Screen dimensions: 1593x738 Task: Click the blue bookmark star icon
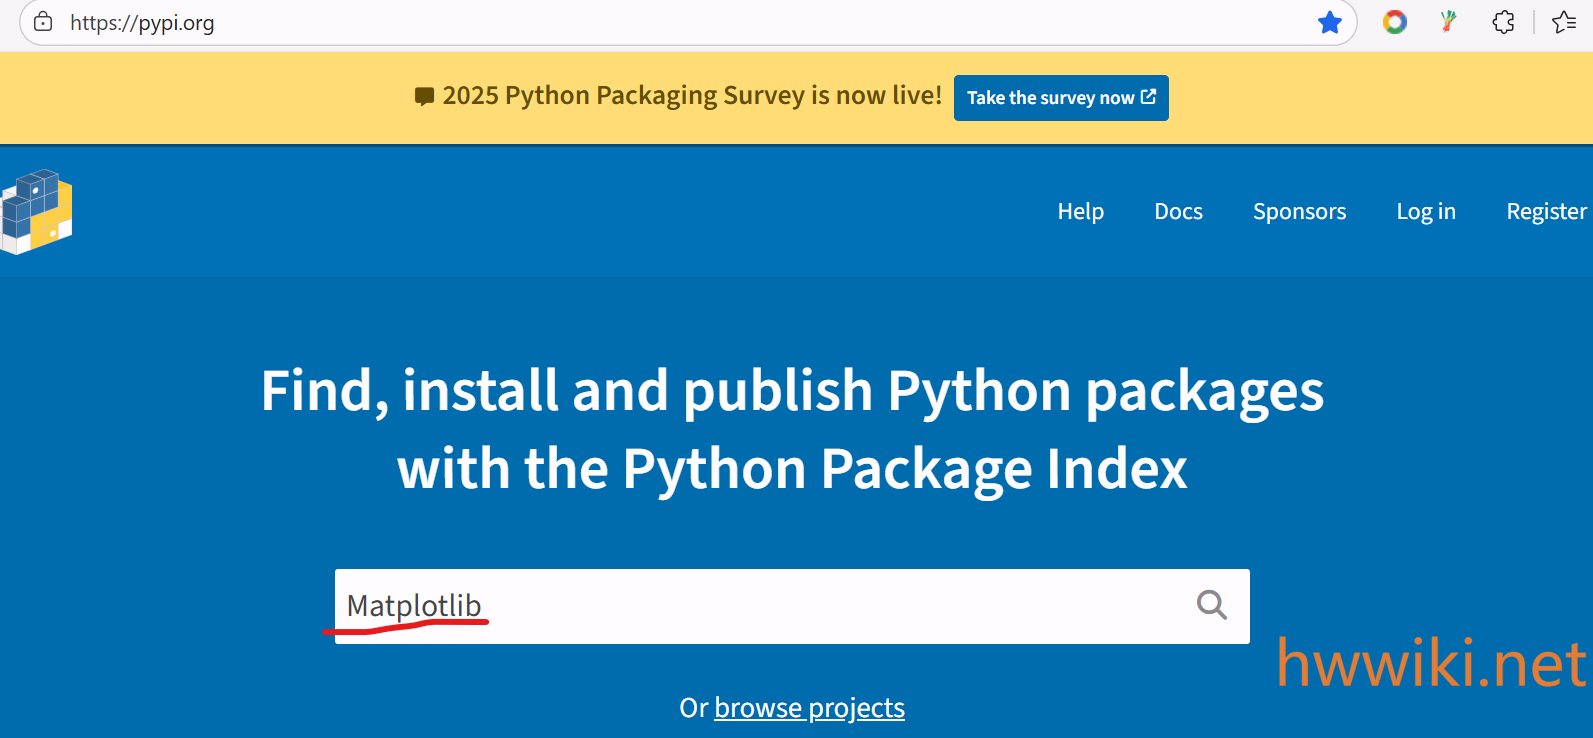1329,22
